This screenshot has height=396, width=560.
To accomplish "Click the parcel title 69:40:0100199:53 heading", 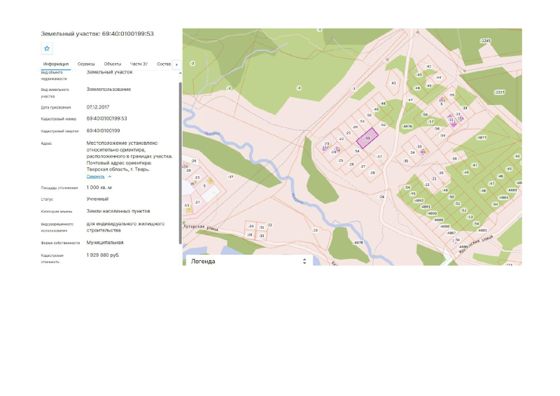I will tap(97, 34).
